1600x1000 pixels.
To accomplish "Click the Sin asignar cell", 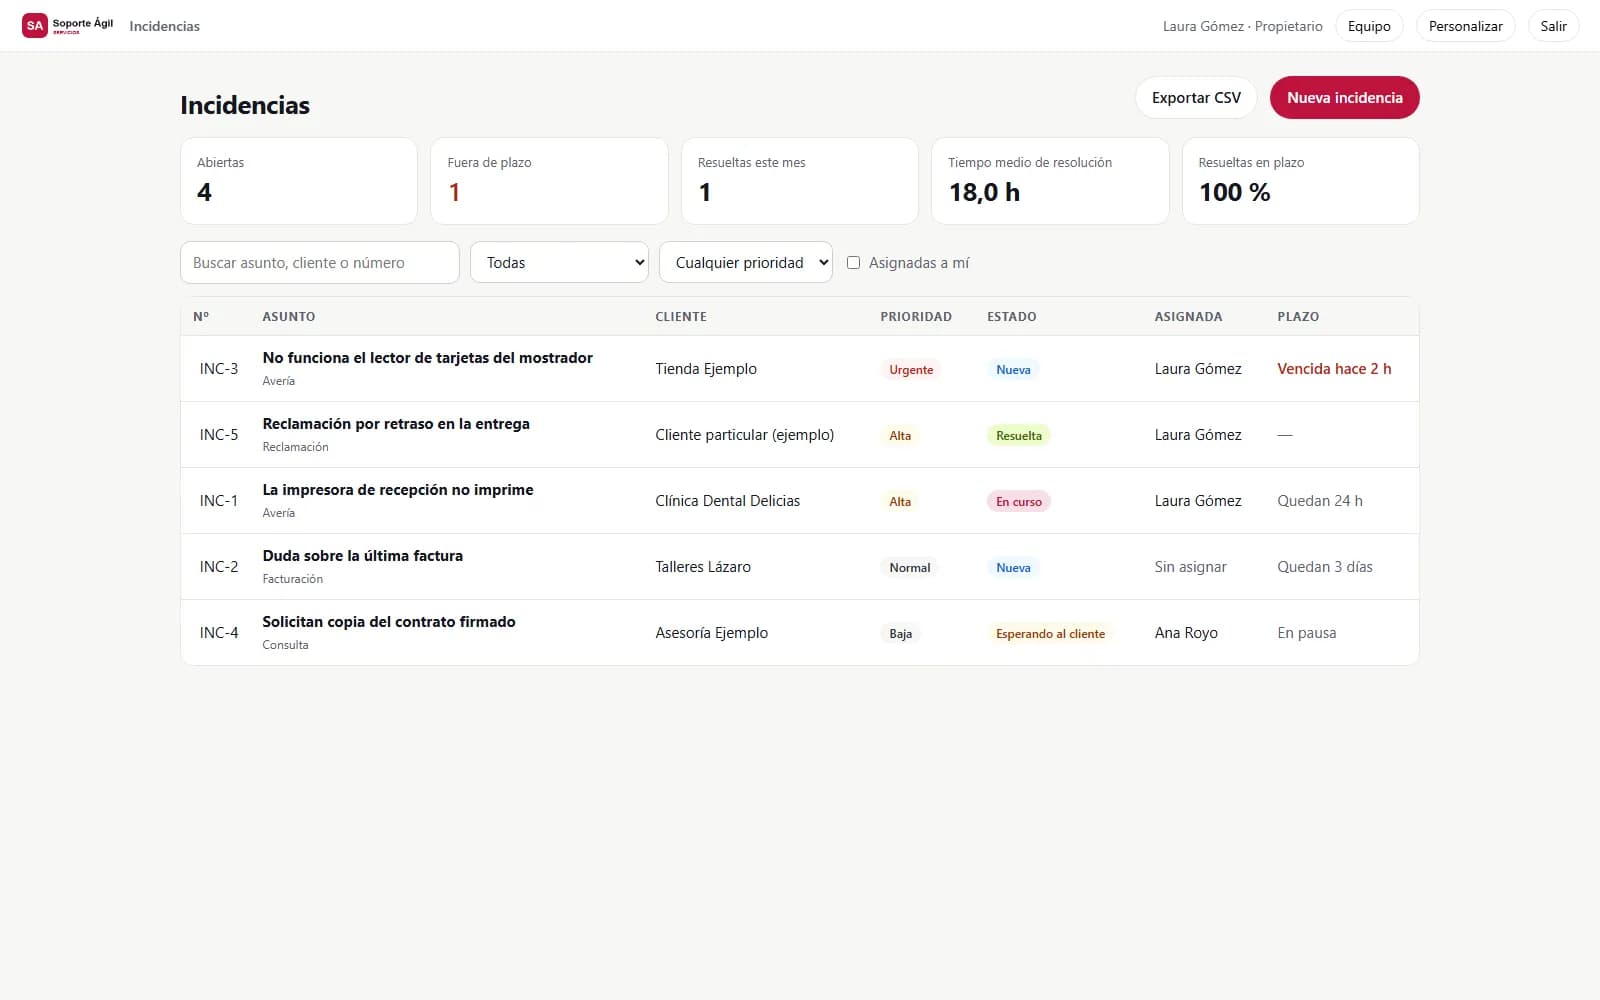I will pos(1190,567).
